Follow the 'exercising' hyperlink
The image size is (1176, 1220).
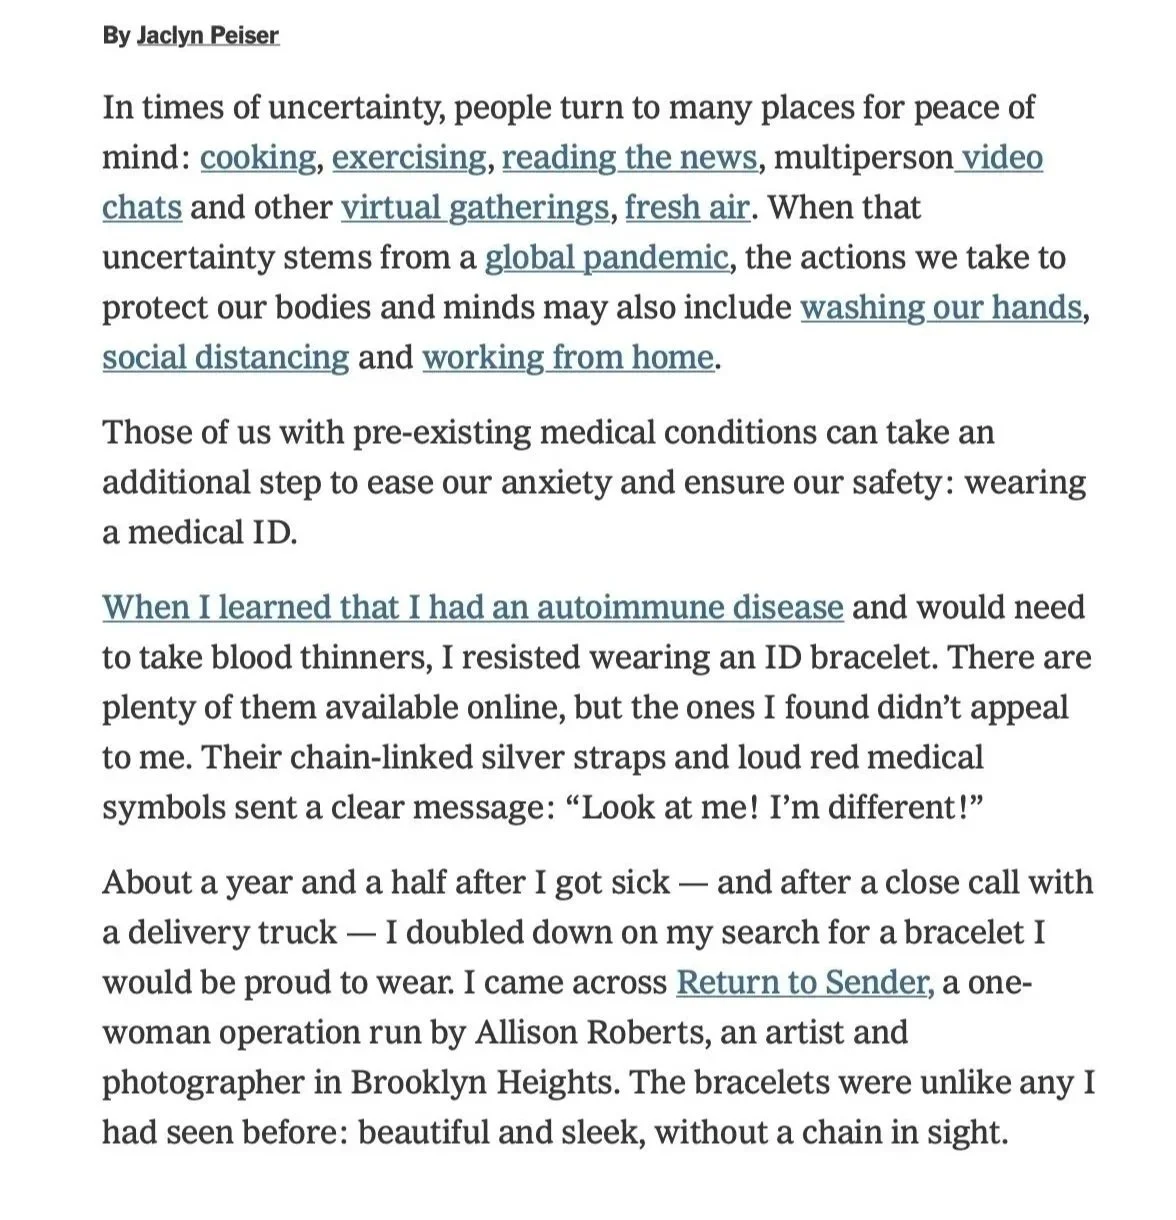click(x=409, y=158)
